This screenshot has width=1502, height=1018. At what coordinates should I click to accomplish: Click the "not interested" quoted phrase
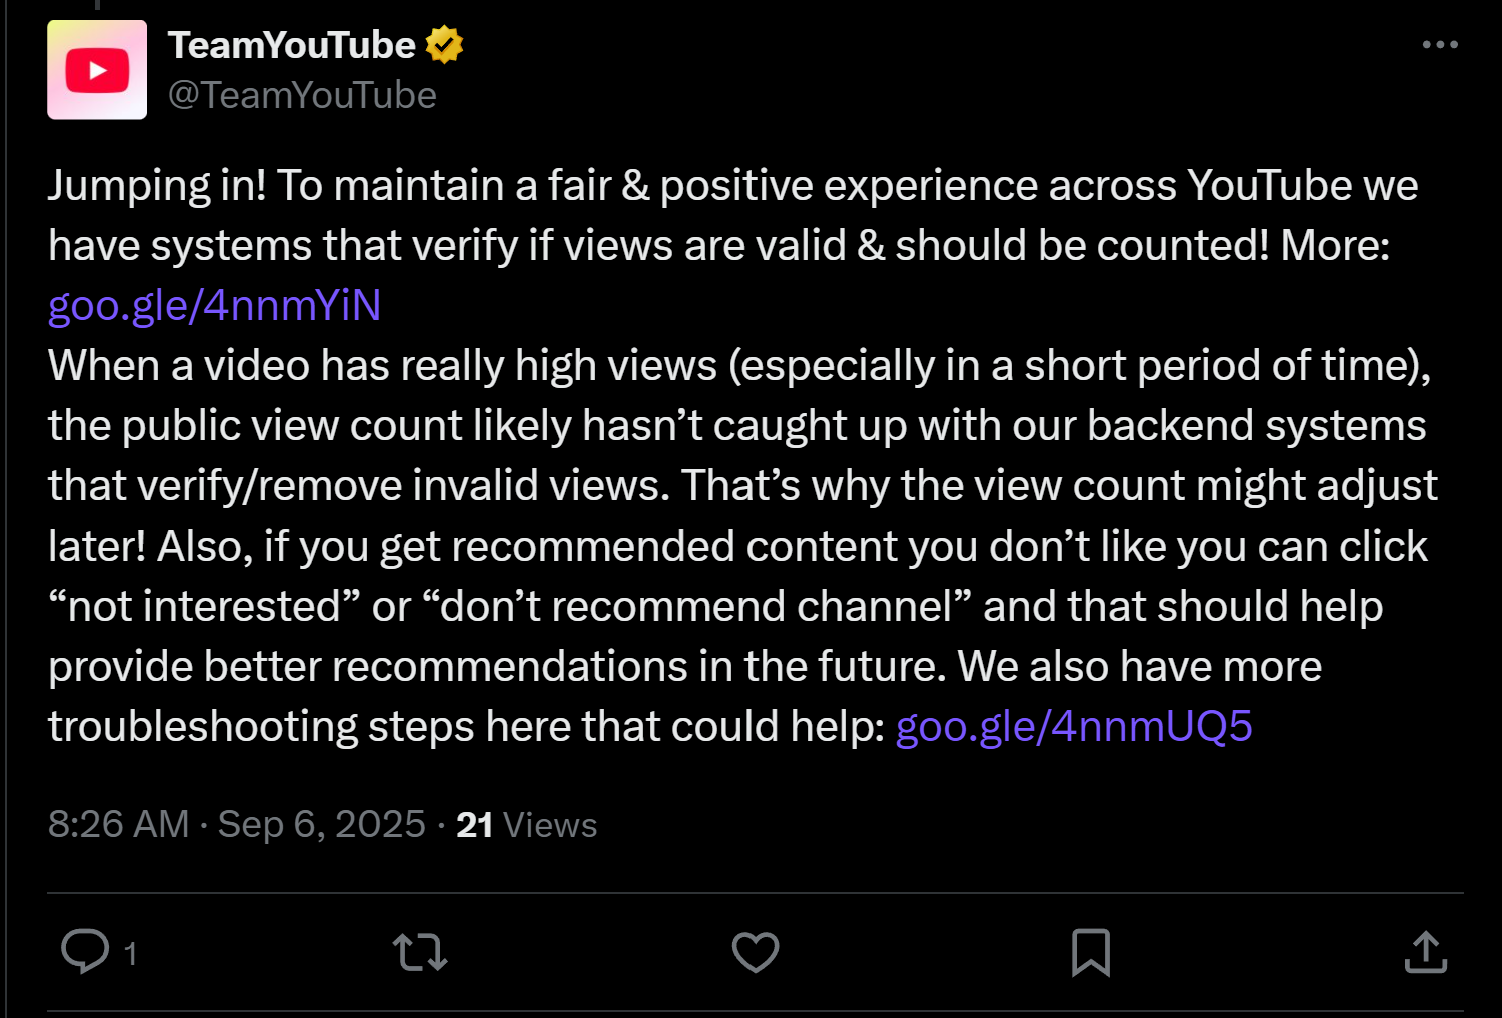click(204, 606)
